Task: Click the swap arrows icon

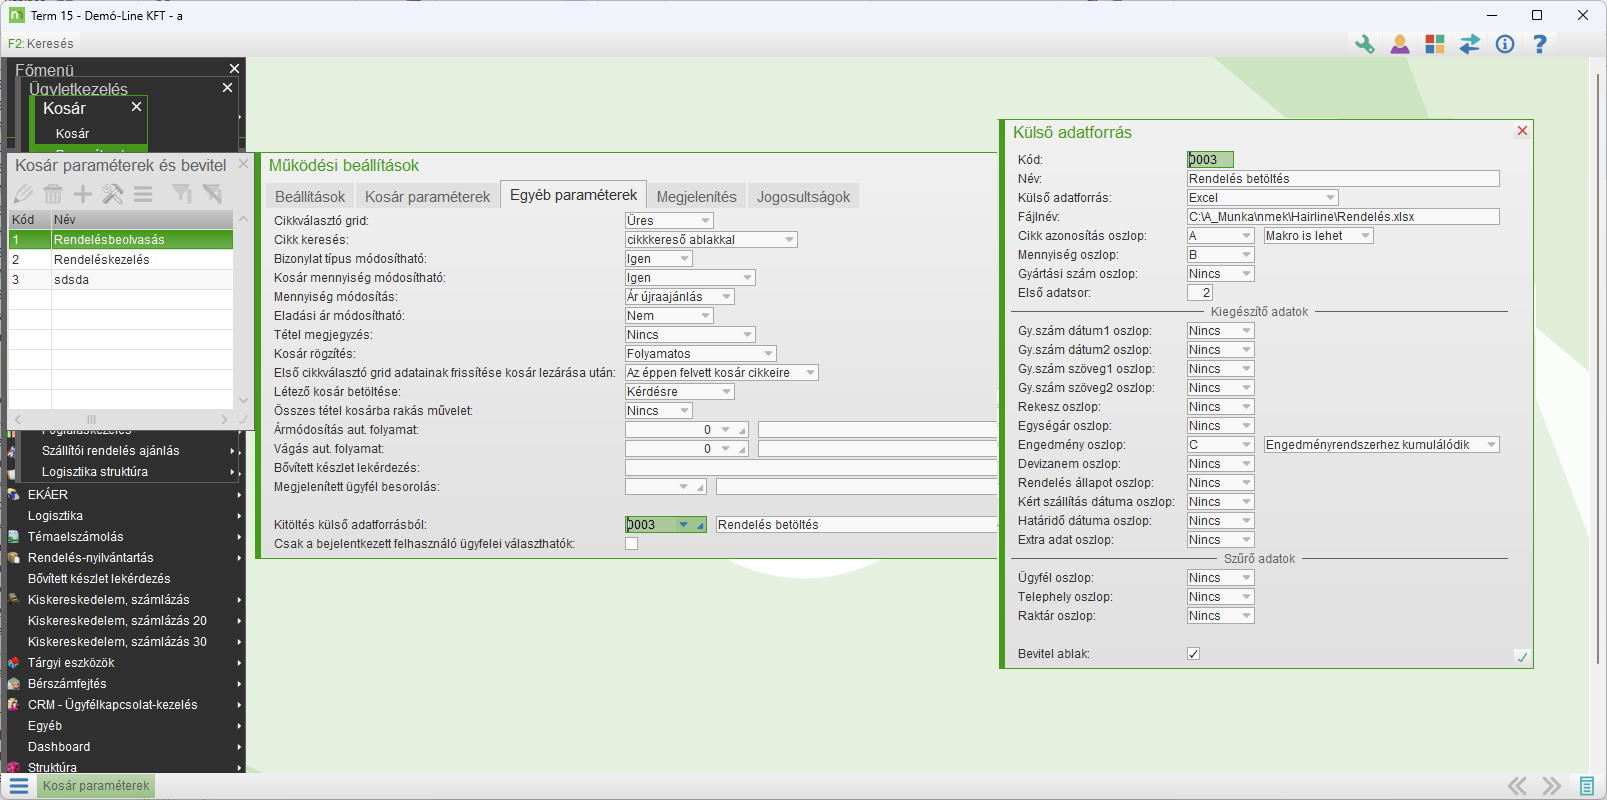Action: pos(1469,44)
